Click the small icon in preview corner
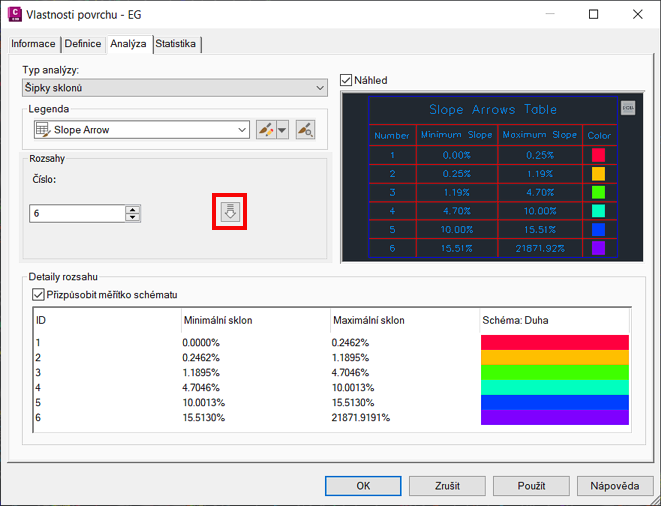The image size is (661, 506). click(627, 107)
